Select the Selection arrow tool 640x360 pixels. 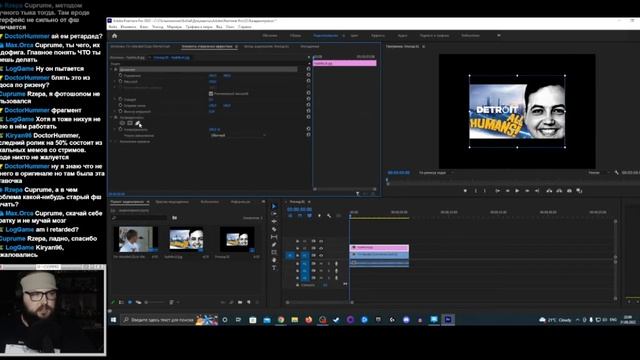point(274,206)
